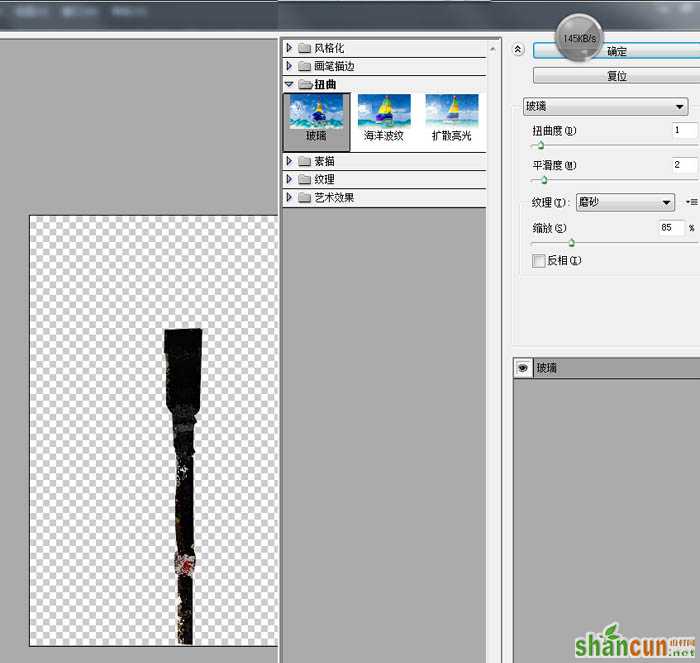Viewport: 700px width, 663px height.
Task: Select the 玻璃 filter thumbnail
Action: (317, 122)
